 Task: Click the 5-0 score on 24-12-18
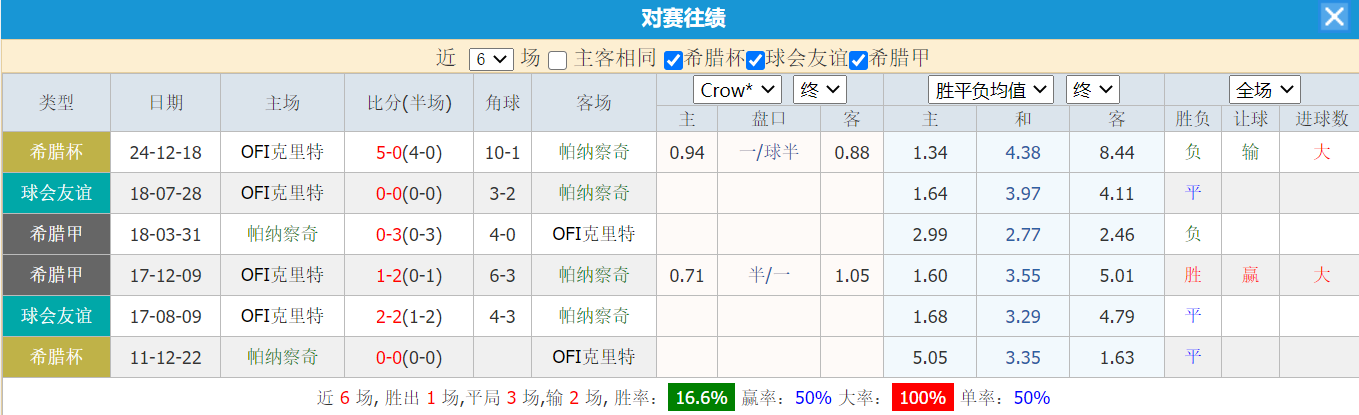click(389, 153)
